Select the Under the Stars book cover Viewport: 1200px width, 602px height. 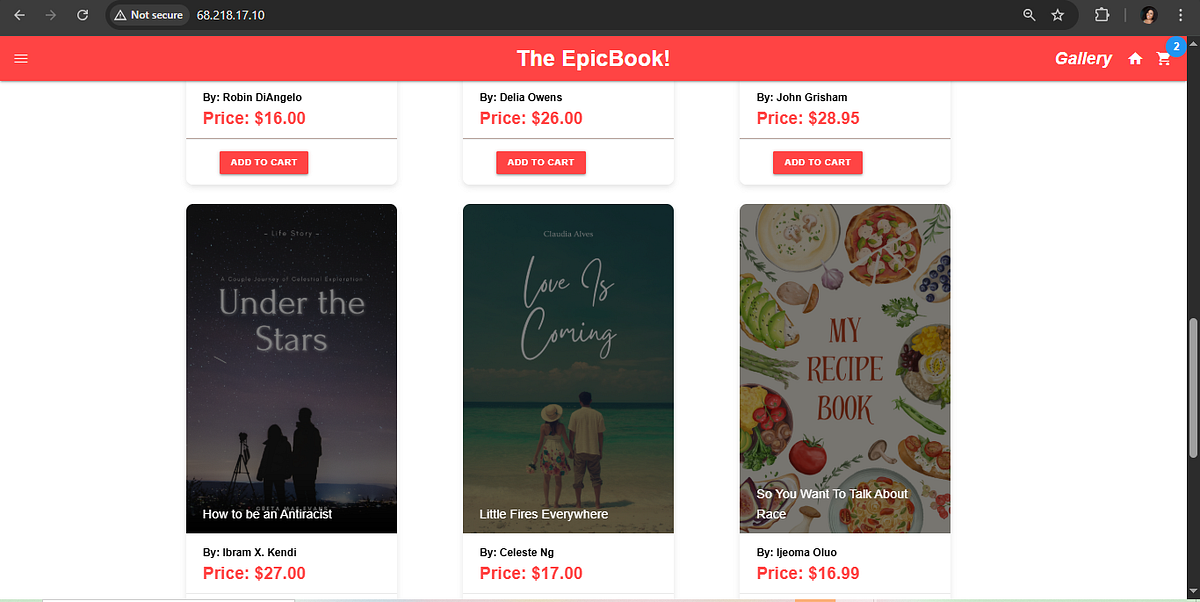tap(291, 368)
